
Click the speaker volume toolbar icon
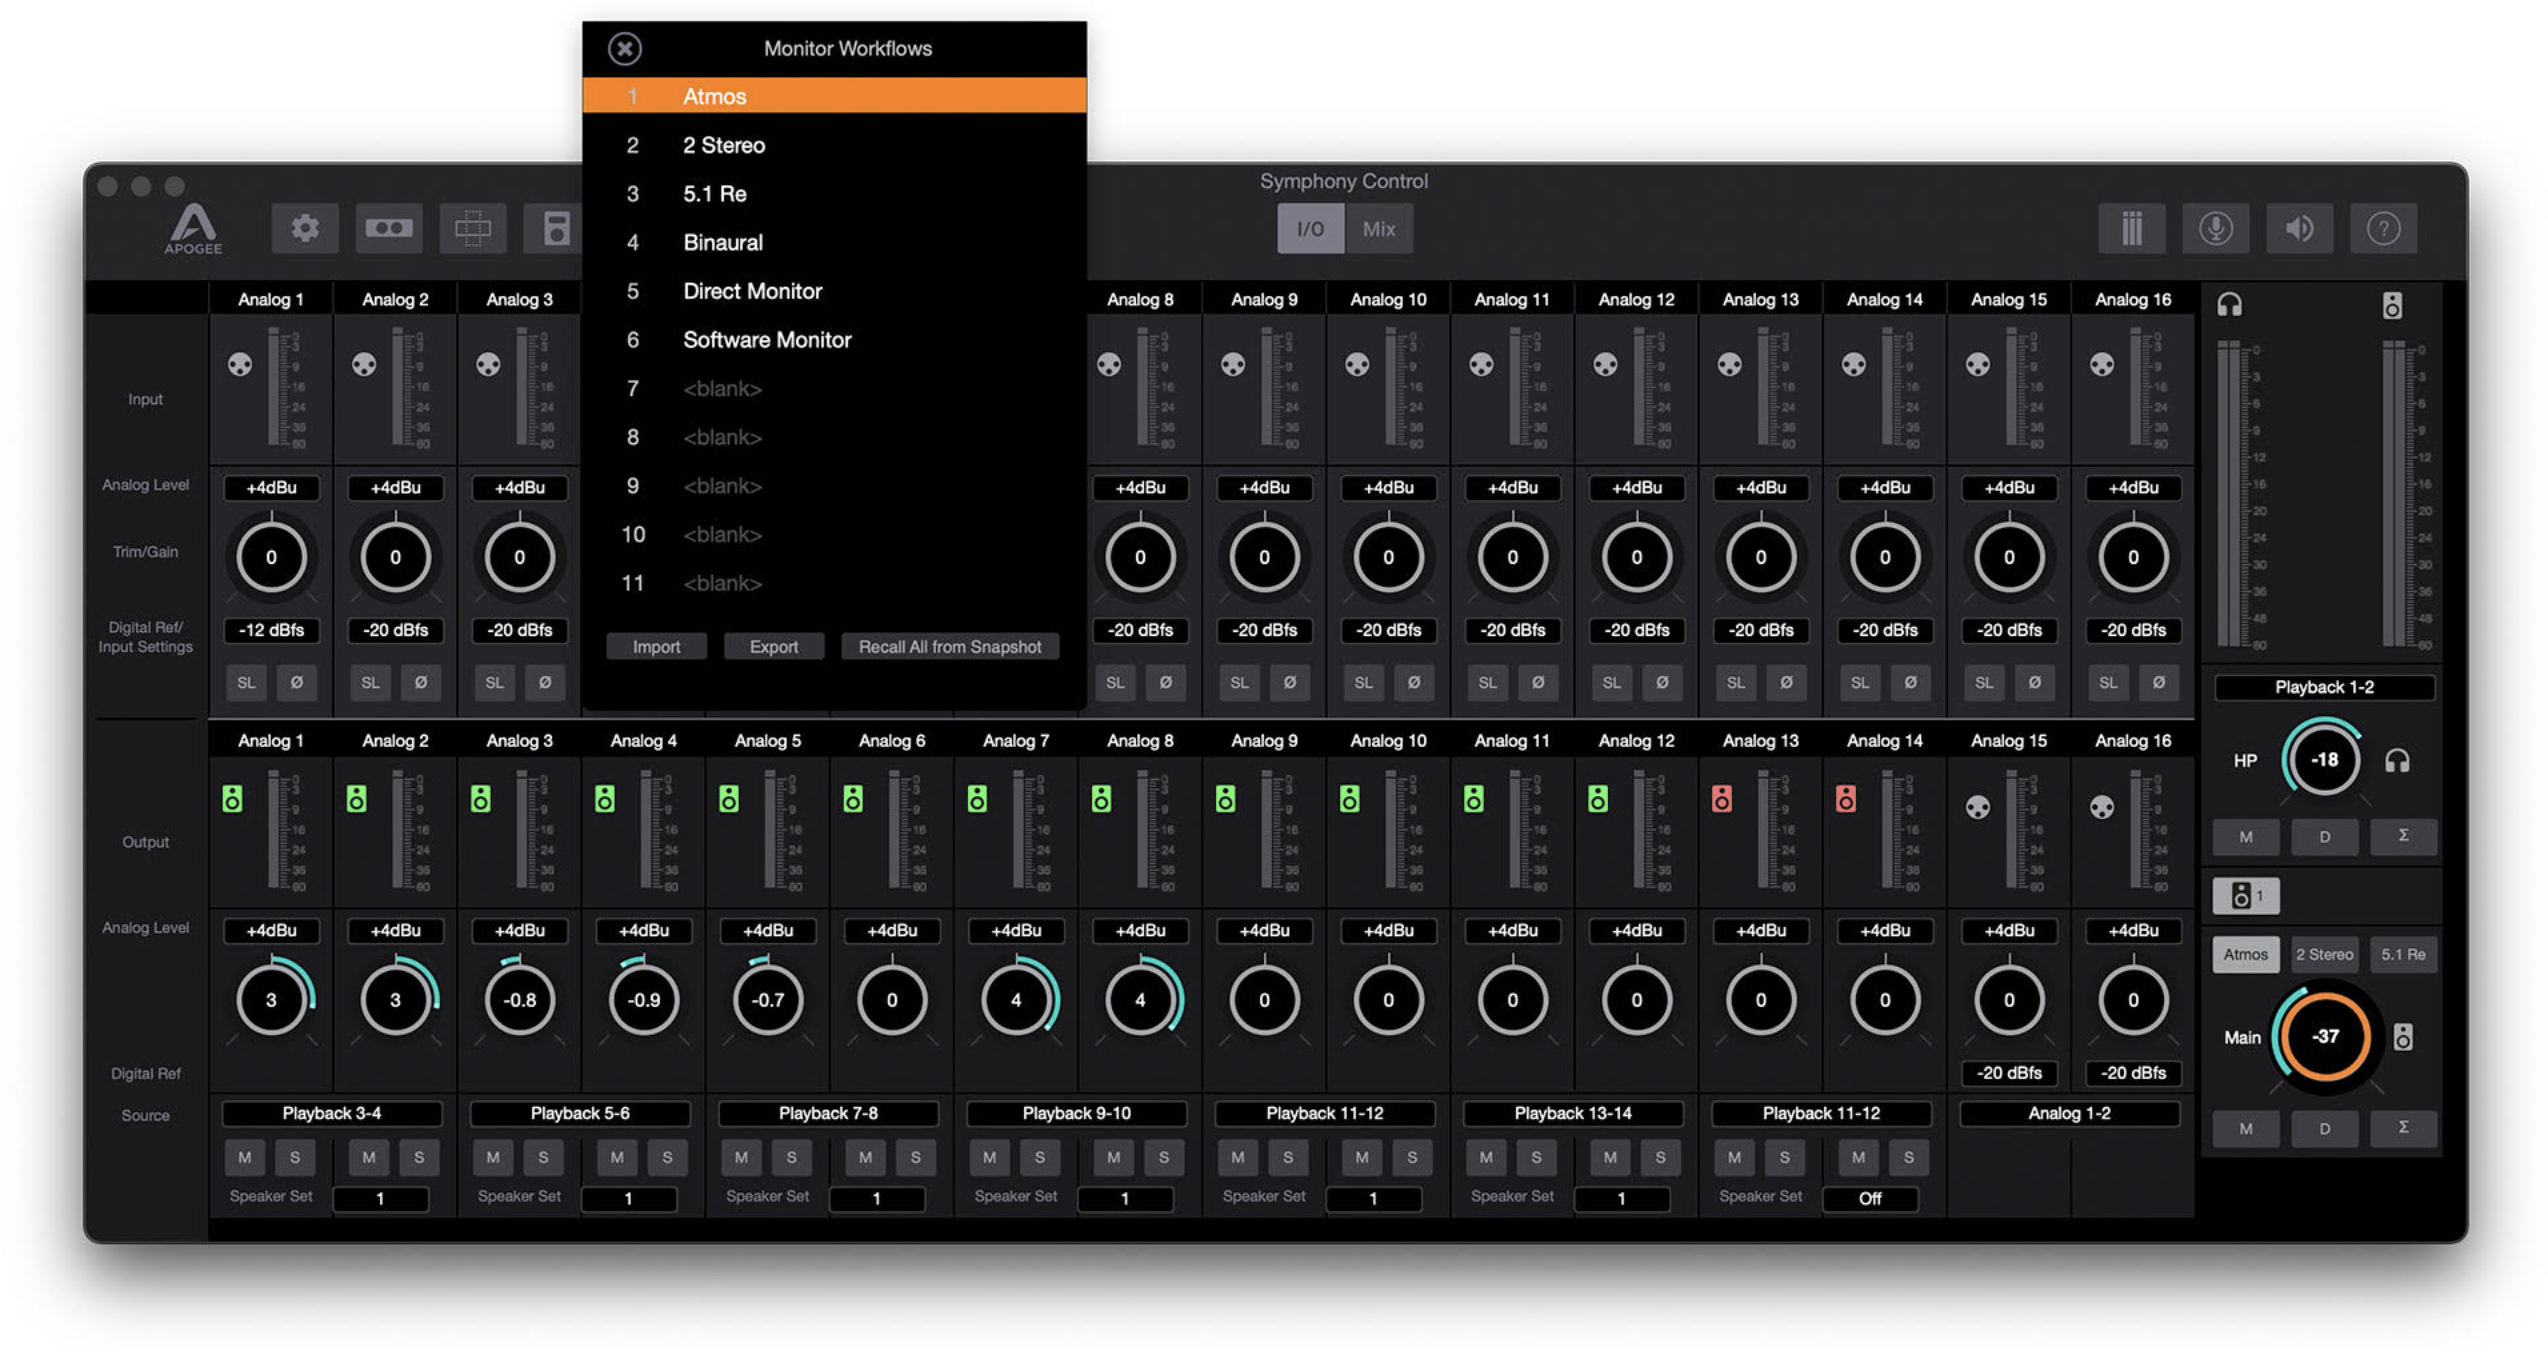coord(2299,229)
